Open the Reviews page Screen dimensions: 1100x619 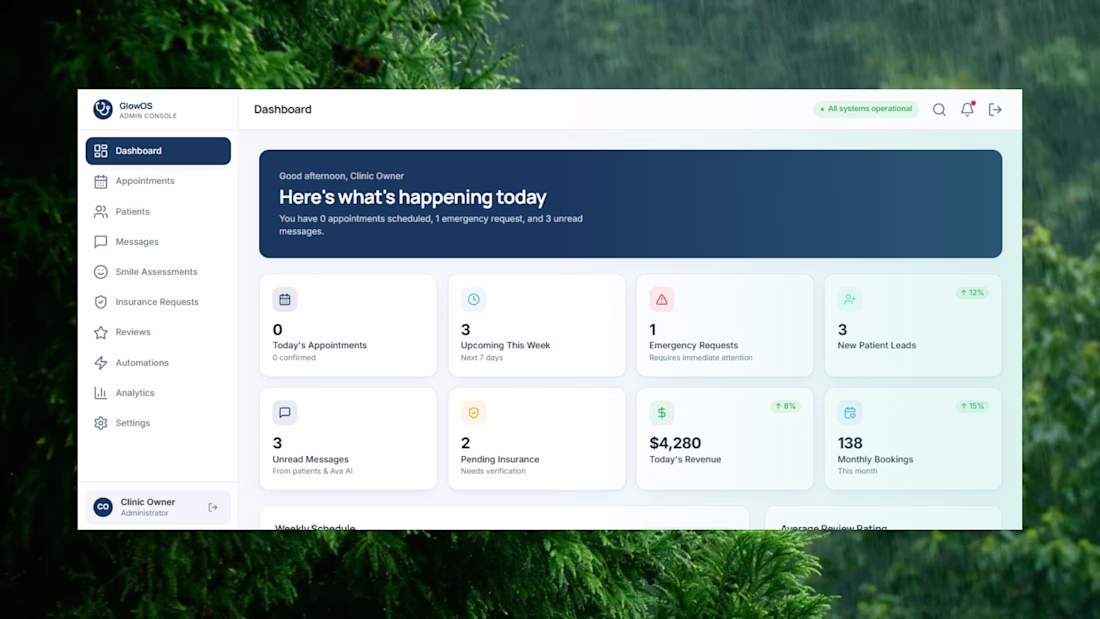[x=158, y=332]
